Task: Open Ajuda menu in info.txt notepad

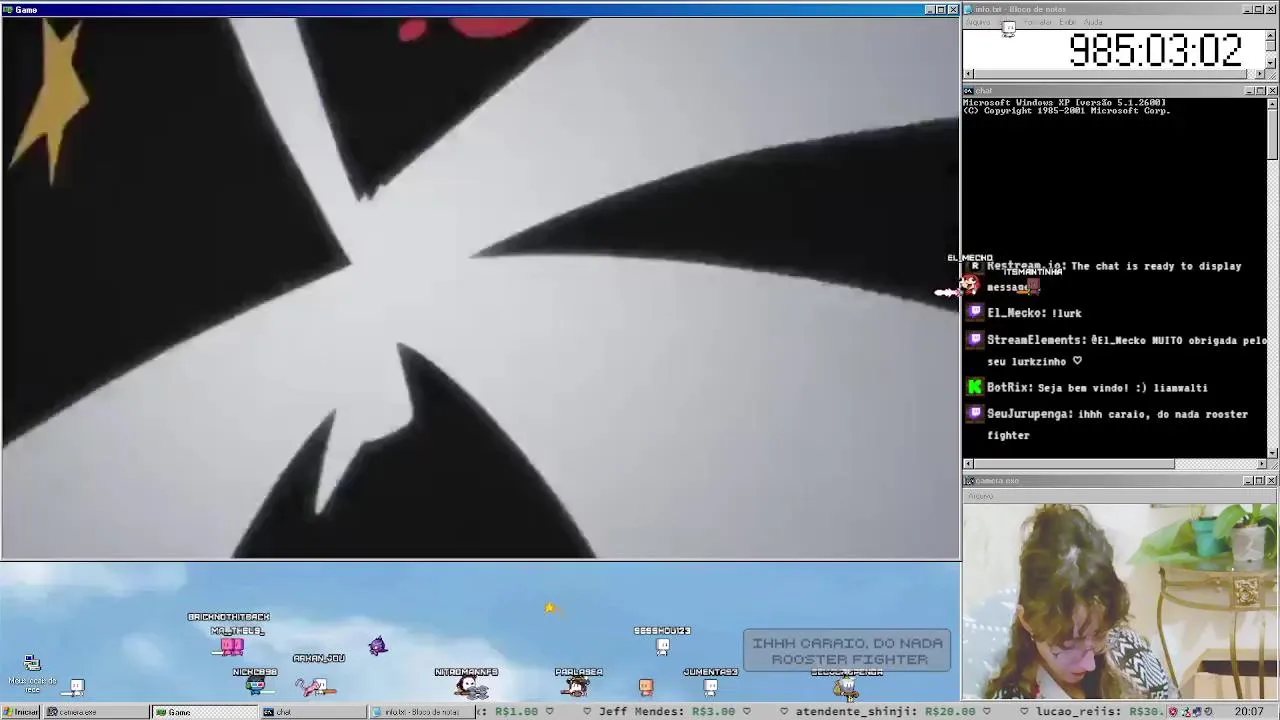Action: click(x=1094, y=22)
